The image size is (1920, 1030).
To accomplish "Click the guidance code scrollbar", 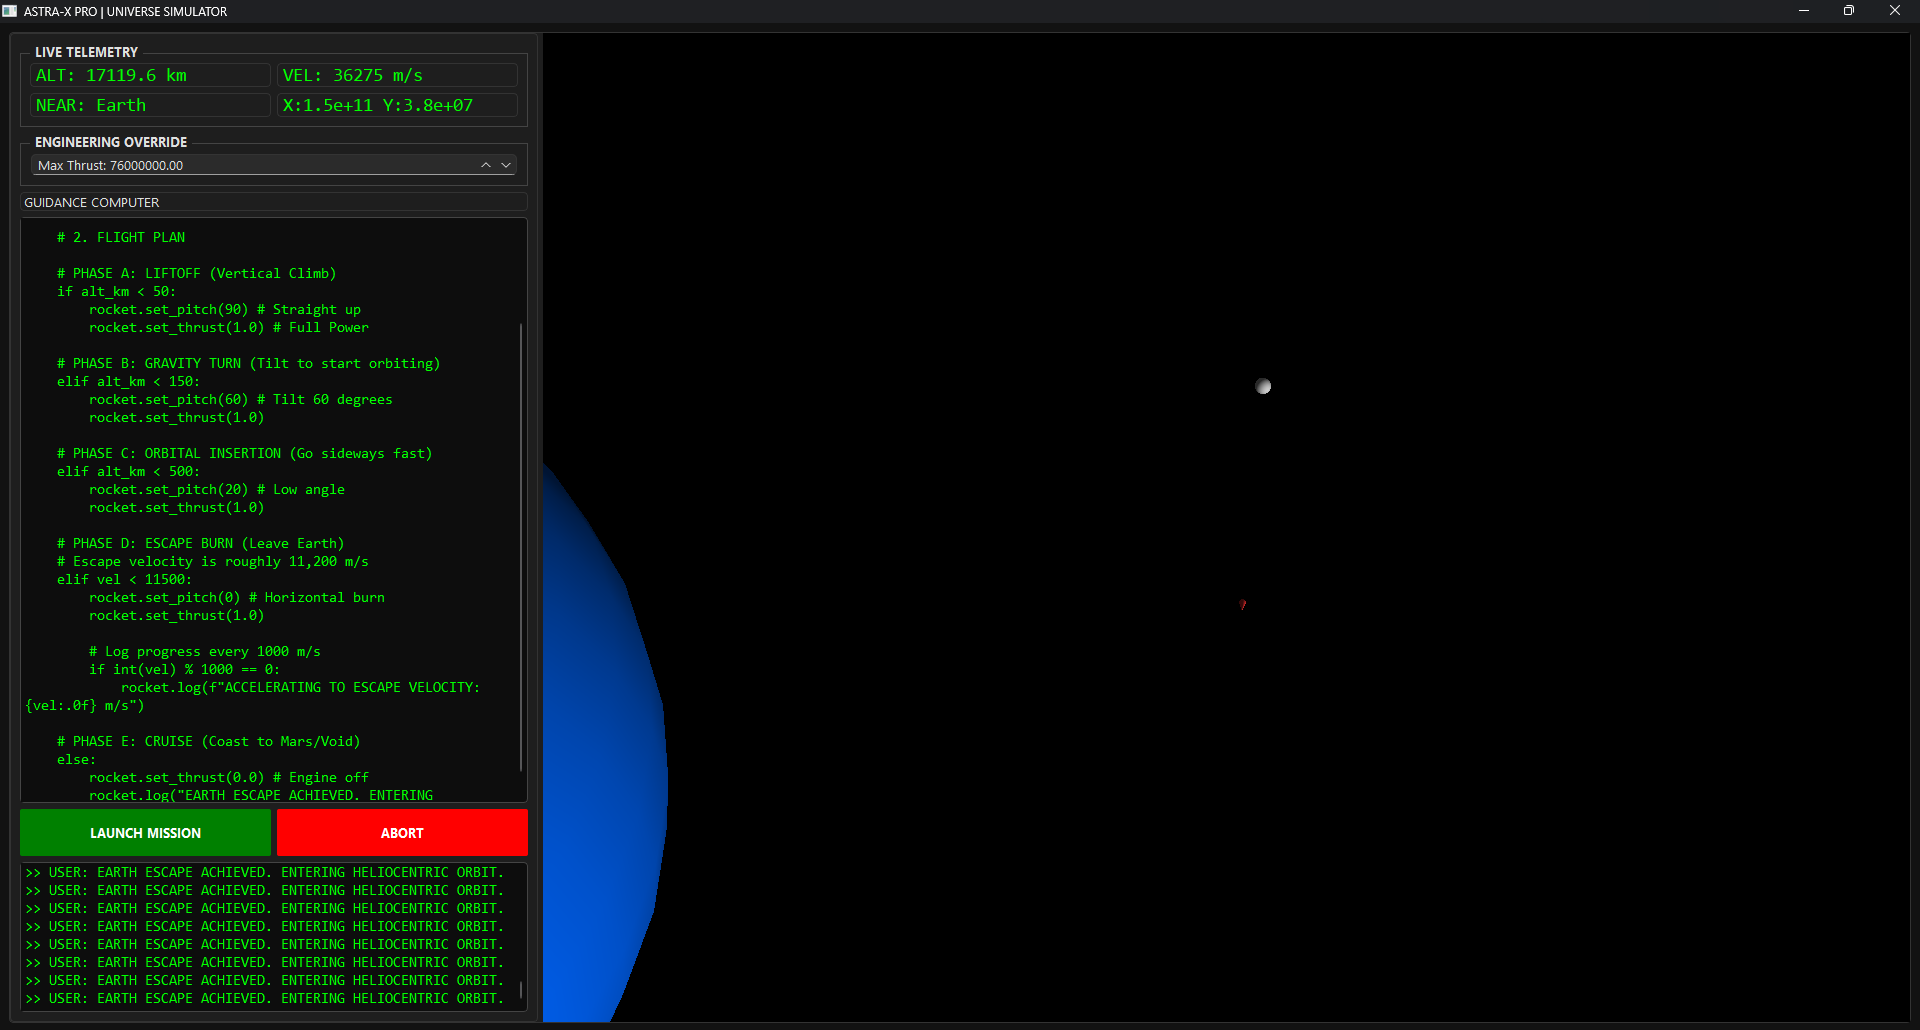I will pyautogui.click(x=521, y=547).
